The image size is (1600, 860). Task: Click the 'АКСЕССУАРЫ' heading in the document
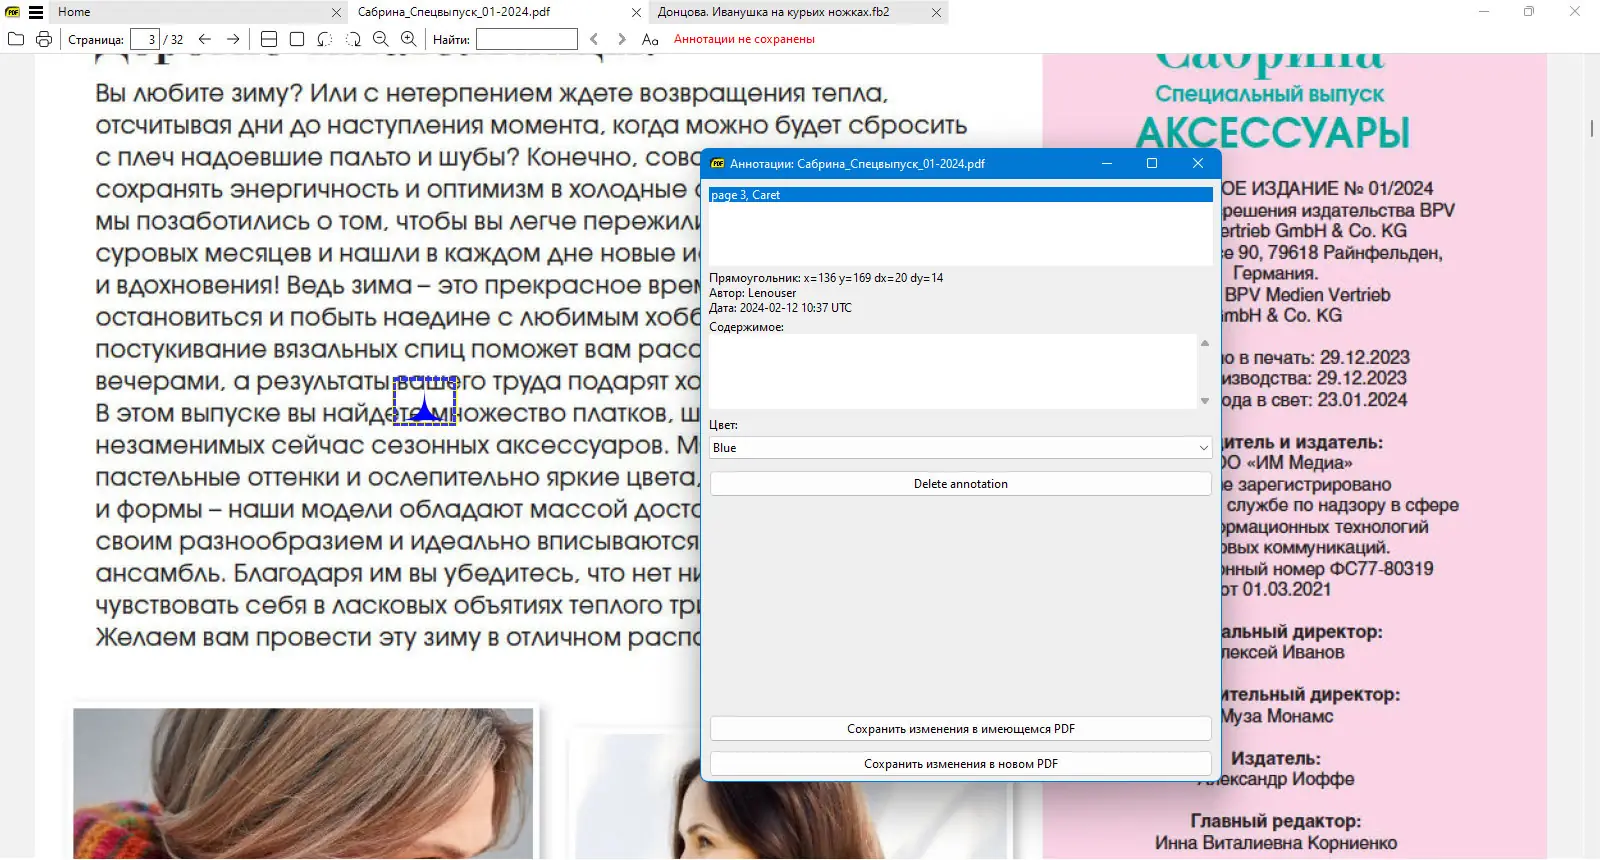coord(1273,133)
